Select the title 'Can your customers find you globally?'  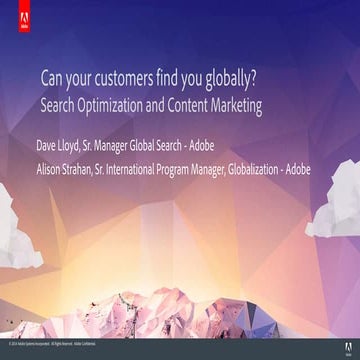coord(148,80)
